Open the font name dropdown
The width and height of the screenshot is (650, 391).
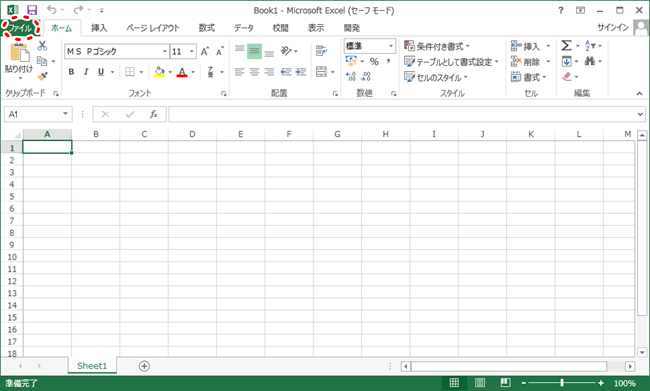click(165, 51)
